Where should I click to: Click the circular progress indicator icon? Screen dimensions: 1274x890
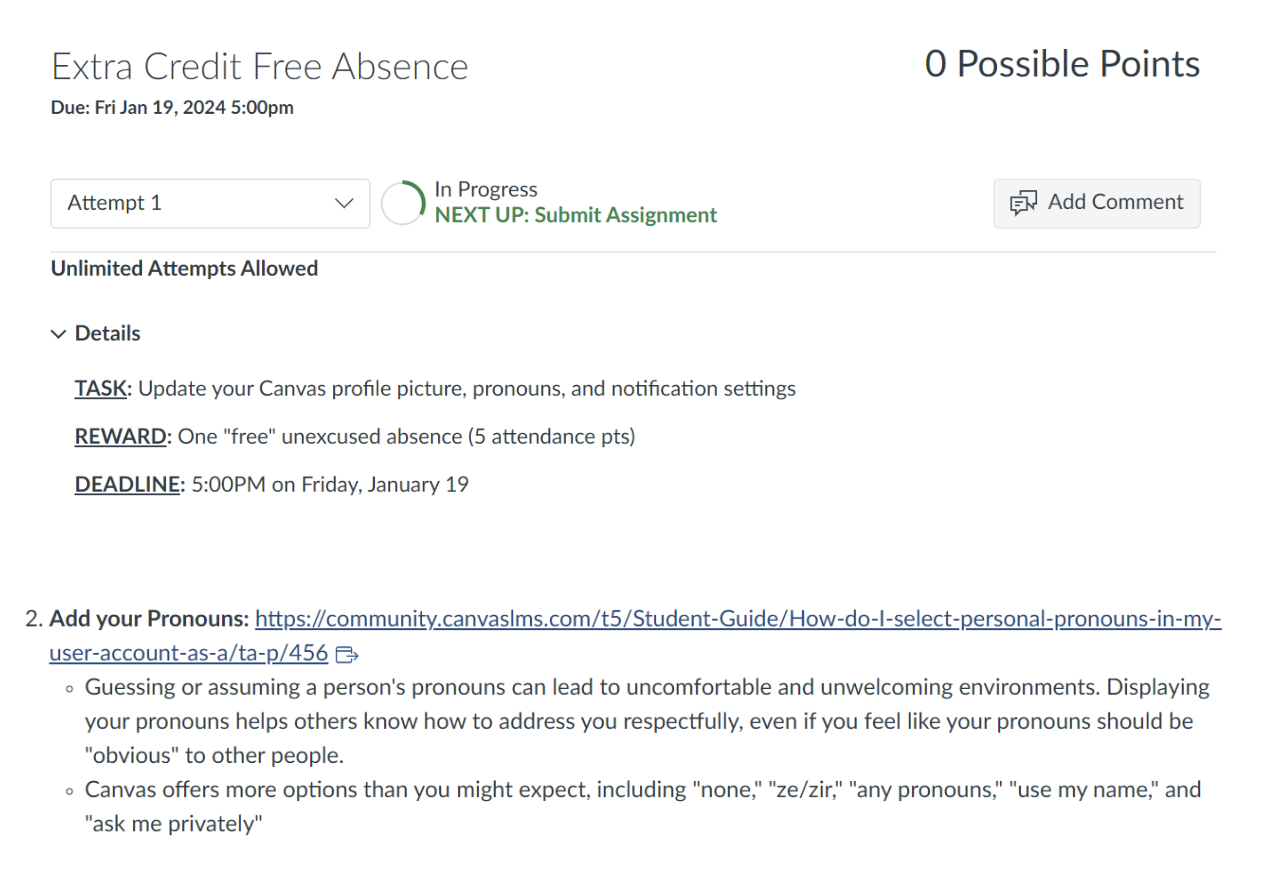coord(401,203)
